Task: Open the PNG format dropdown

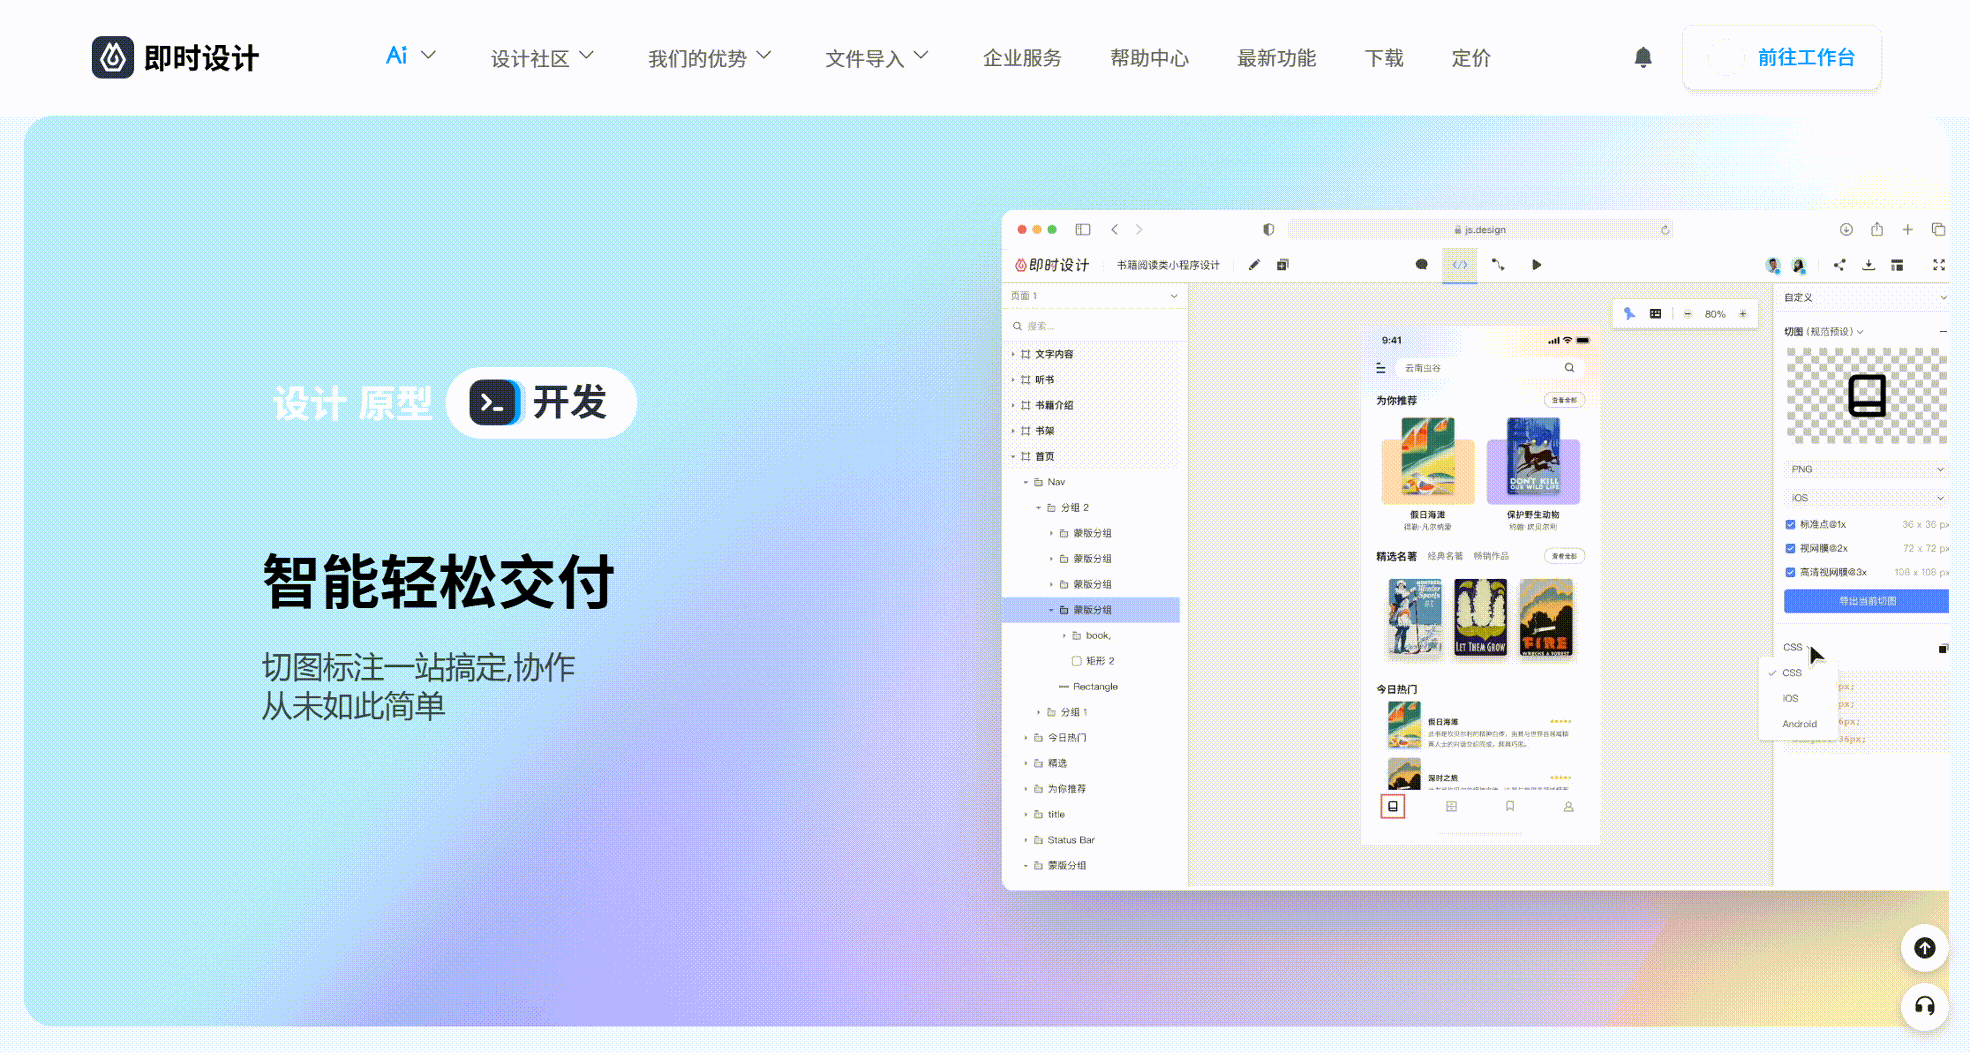Action: 1866,469
